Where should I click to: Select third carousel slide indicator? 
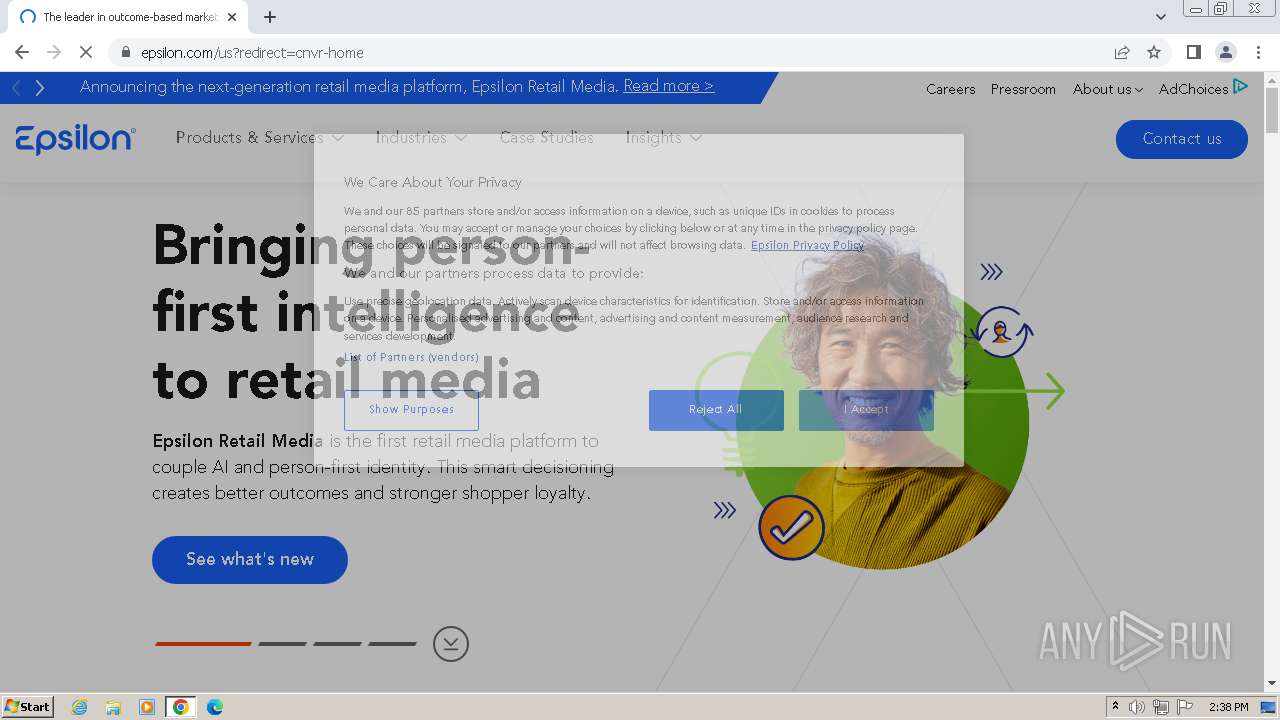point(337,644)
